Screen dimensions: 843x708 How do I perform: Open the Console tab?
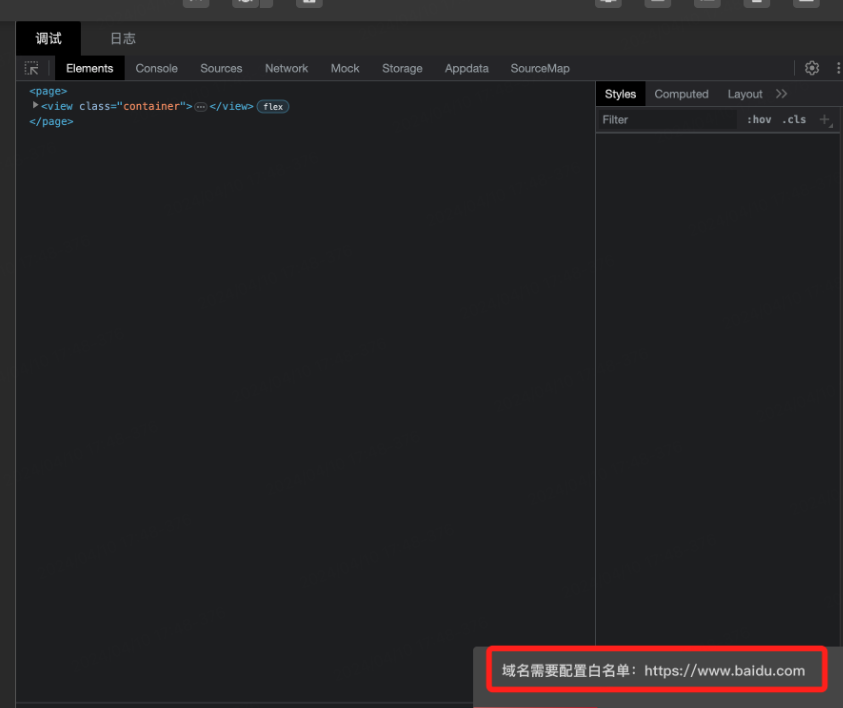click(x=156, y=68)
